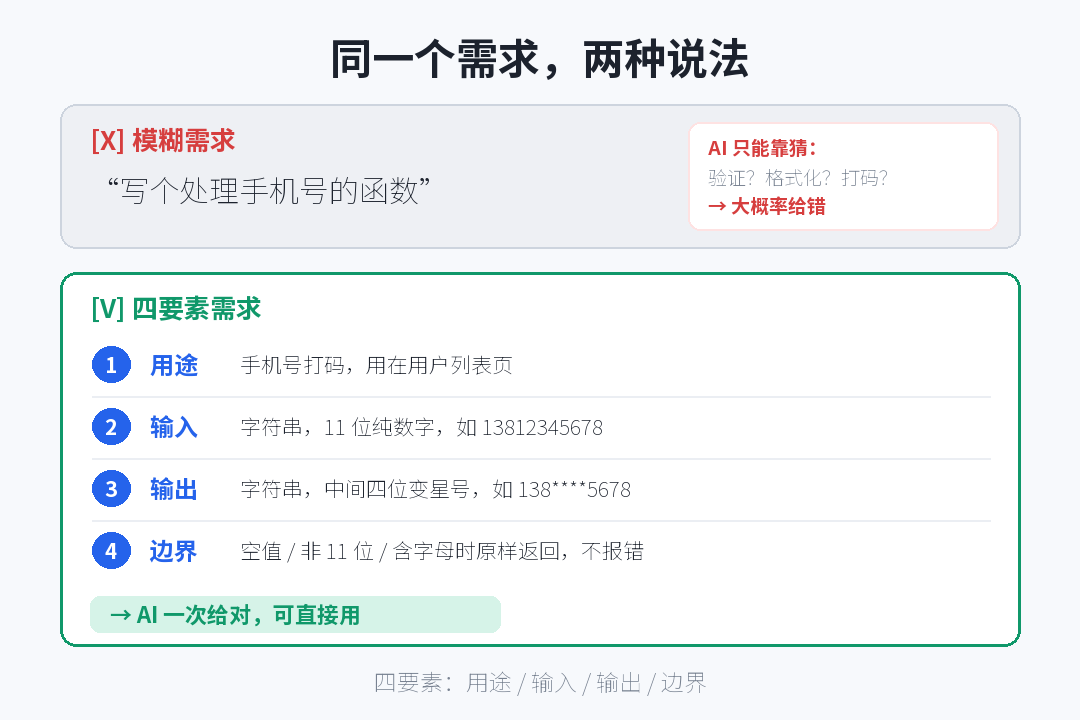Select the title 同一个需求，两种说法

point(539,59)
